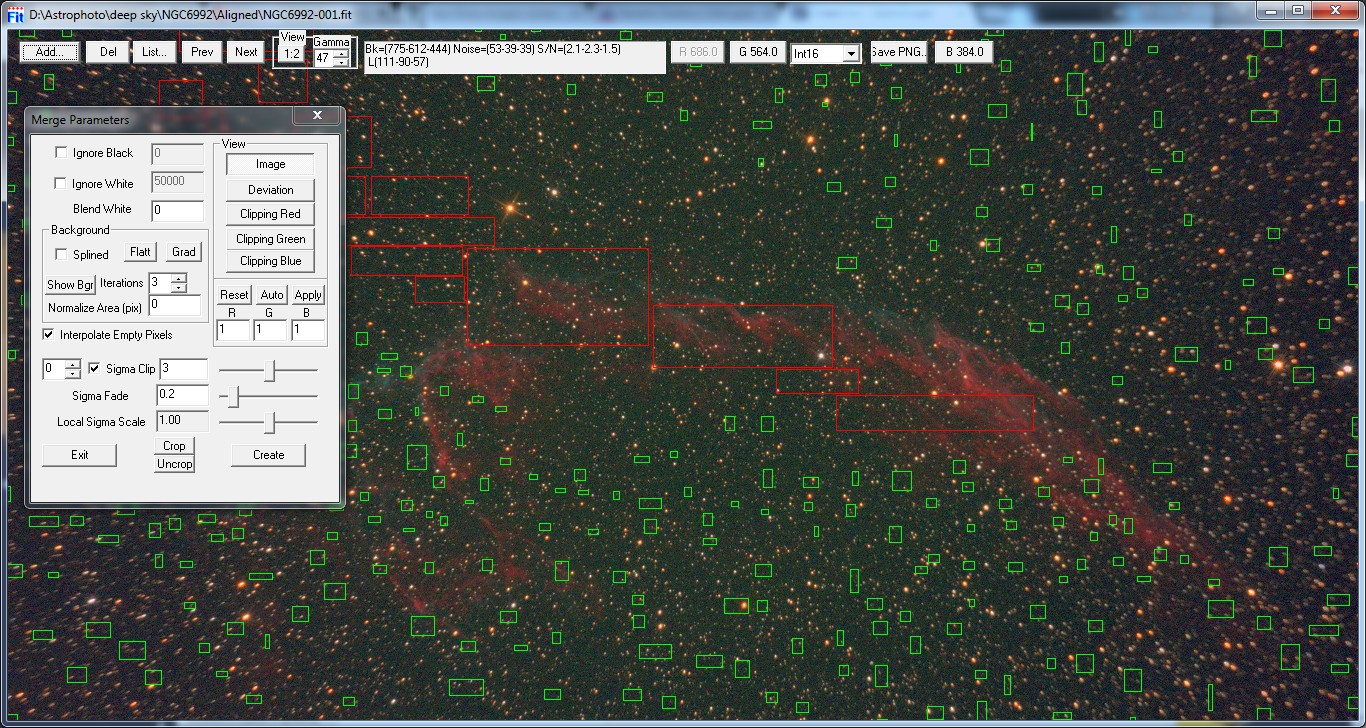Toggle the 1:2 view scale button
Screen dimensions: 1366x728
292,54
